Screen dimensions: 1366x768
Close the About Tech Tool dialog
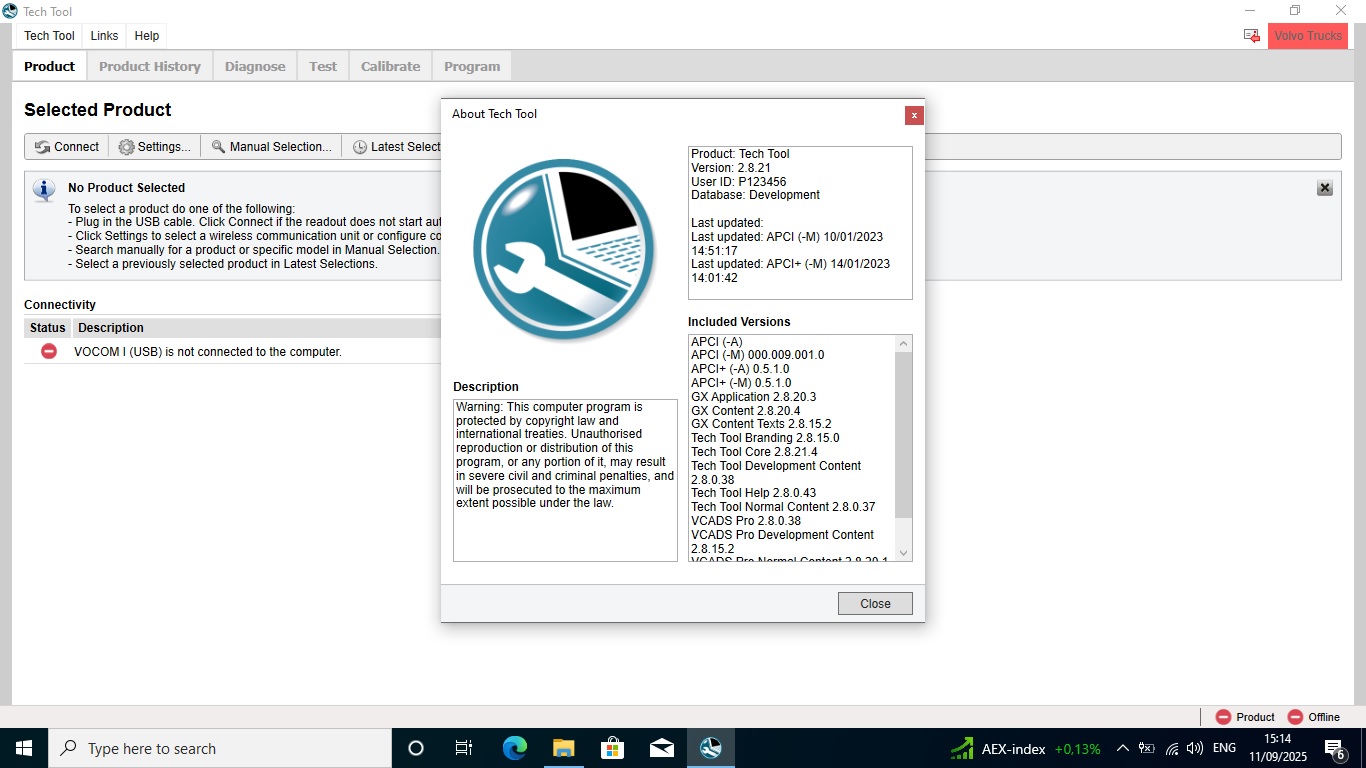tap(875, 603)
